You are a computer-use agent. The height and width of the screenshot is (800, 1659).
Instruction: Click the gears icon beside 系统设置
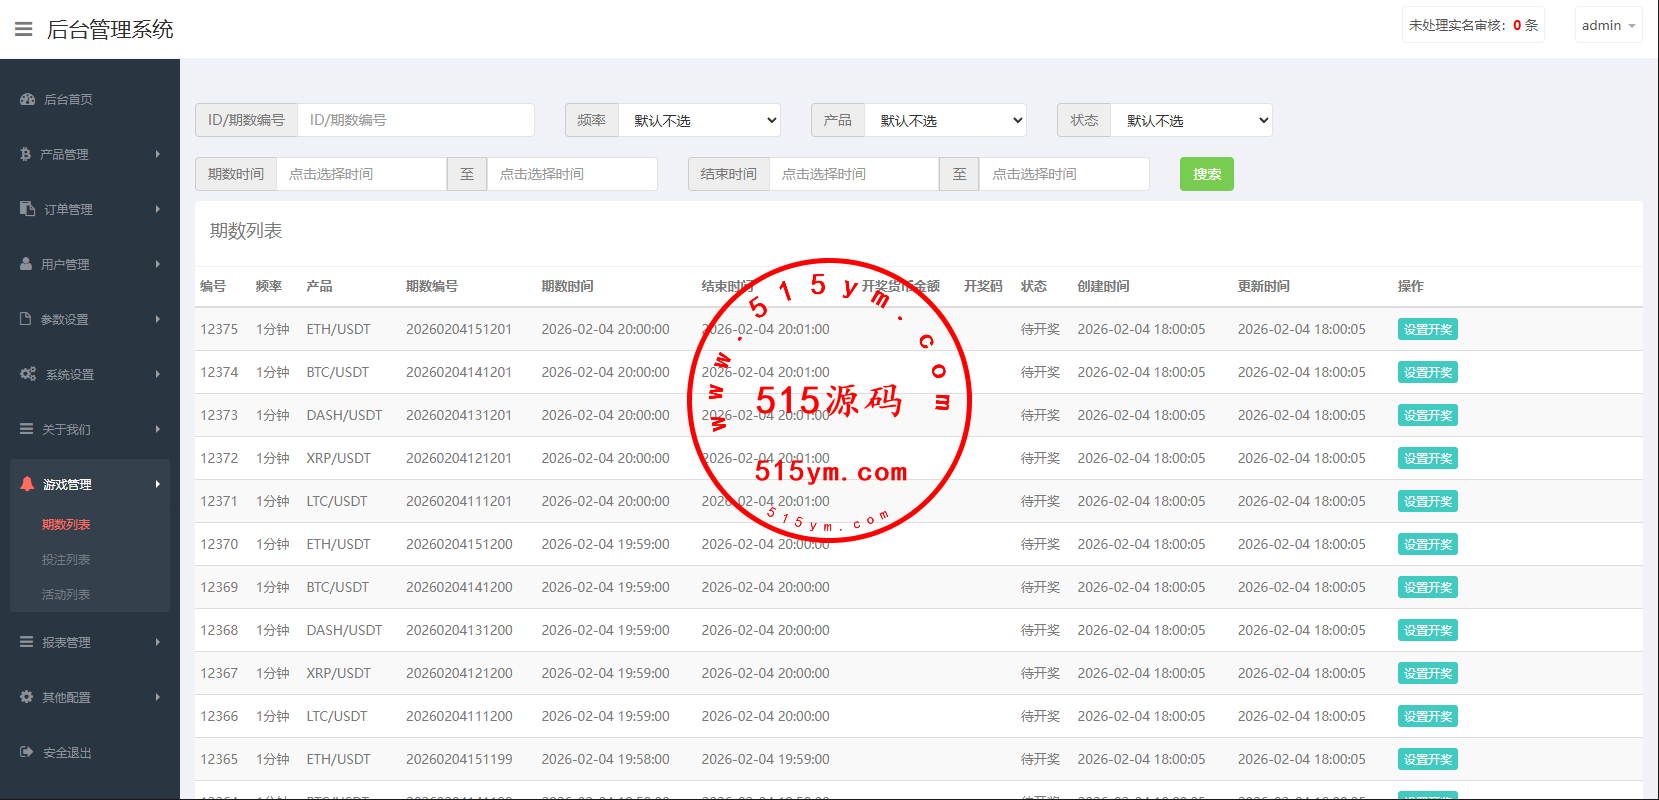(x=28, y=374)
